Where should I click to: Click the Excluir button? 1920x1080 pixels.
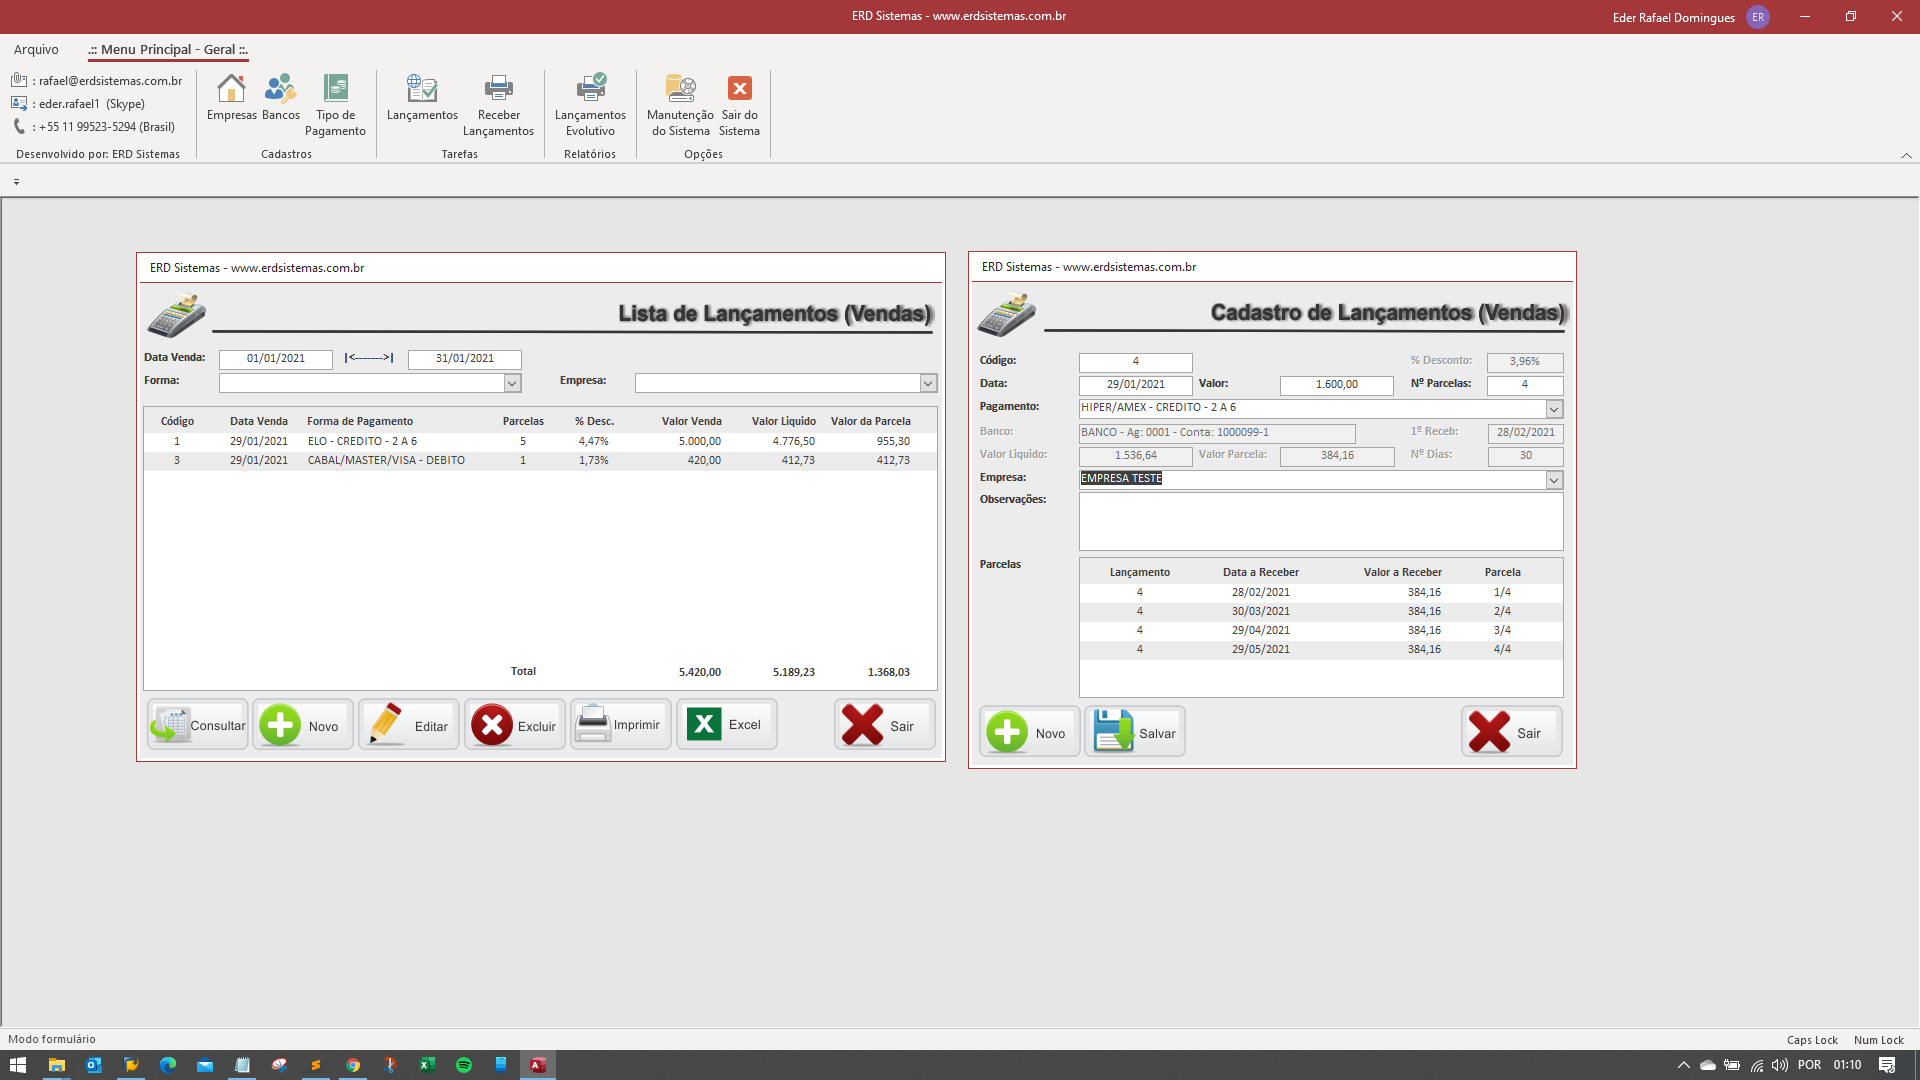click(x=515, y=725)
